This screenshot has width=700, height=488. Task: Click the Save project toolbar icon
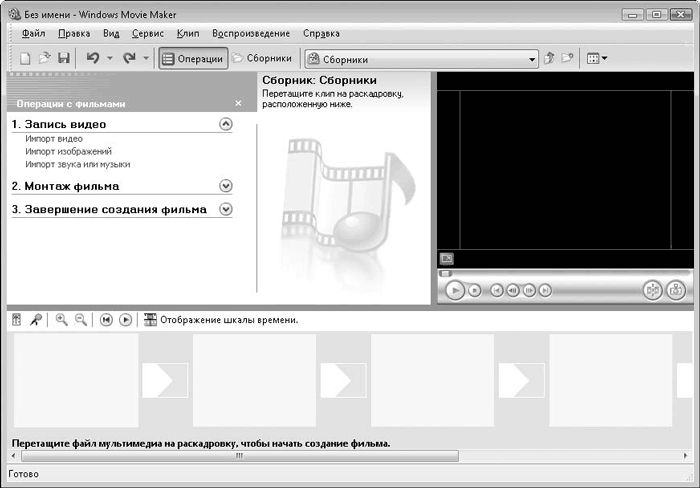[x=63, y=59]
